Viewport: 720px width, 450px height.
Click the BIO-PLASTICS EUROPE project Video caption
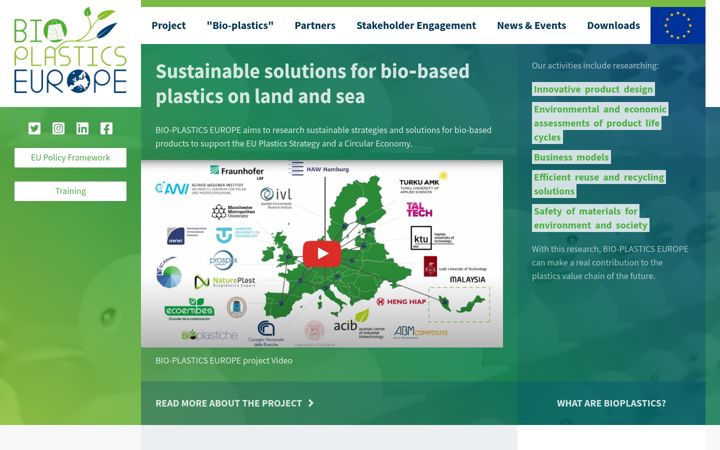224,360
